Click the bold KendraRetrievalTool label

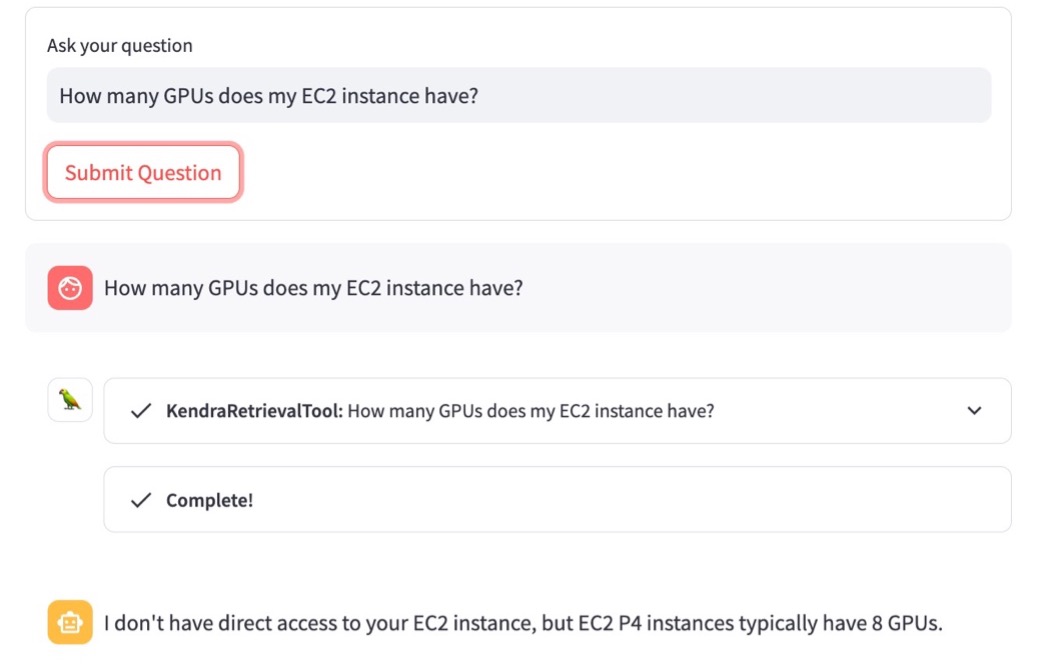click(254, 411)
